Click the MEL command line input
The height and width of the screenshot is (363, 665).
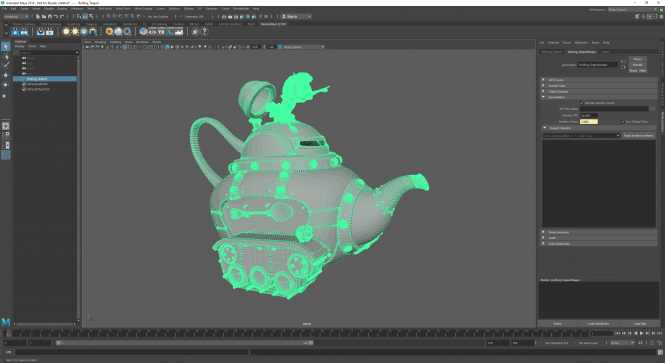tap(131, 352)
